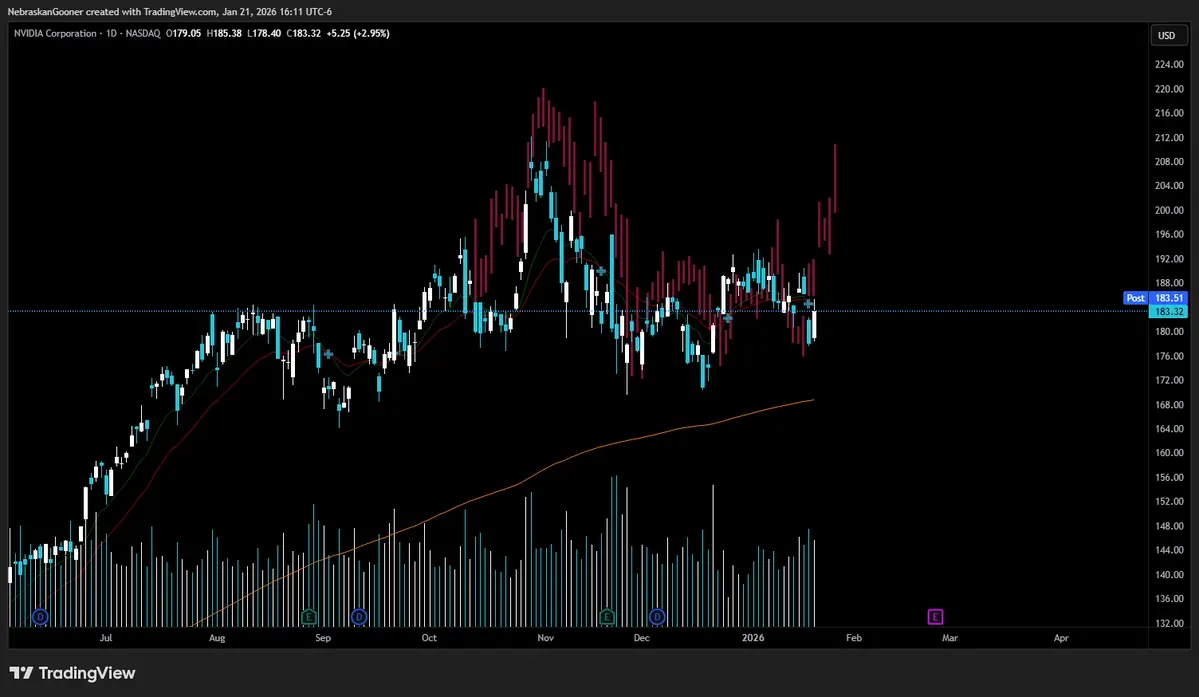1199x697 pixels.
Task: Click the Feb label on time axis
Action: pyautogui.click(x=853, y=637)
